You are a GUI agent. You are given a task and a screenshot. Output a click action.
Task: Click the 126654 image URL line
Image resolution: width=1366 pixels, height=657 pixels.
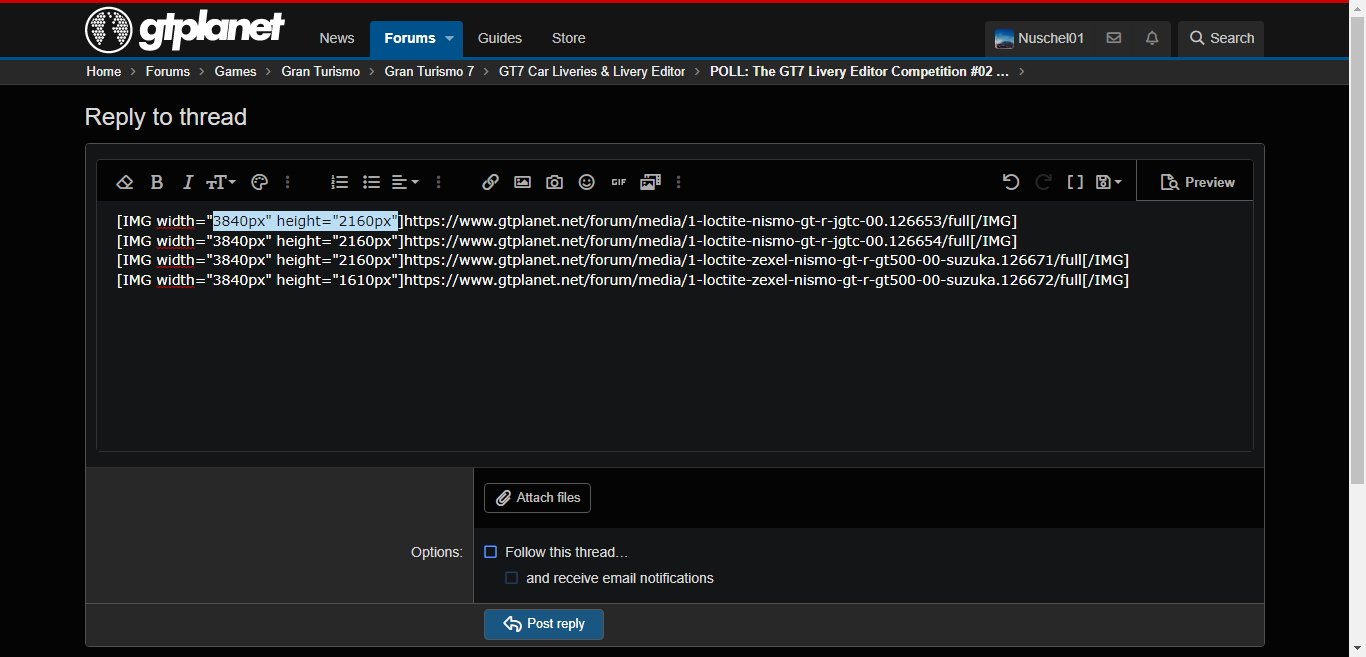567,241
